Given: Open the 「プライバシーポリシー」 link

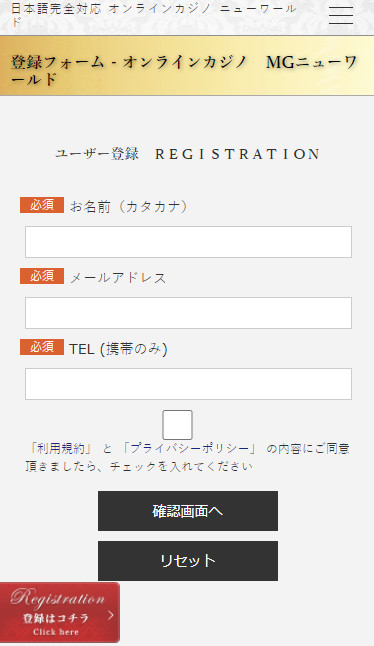Looking at the screenshot, I should [x=189, y=448].
